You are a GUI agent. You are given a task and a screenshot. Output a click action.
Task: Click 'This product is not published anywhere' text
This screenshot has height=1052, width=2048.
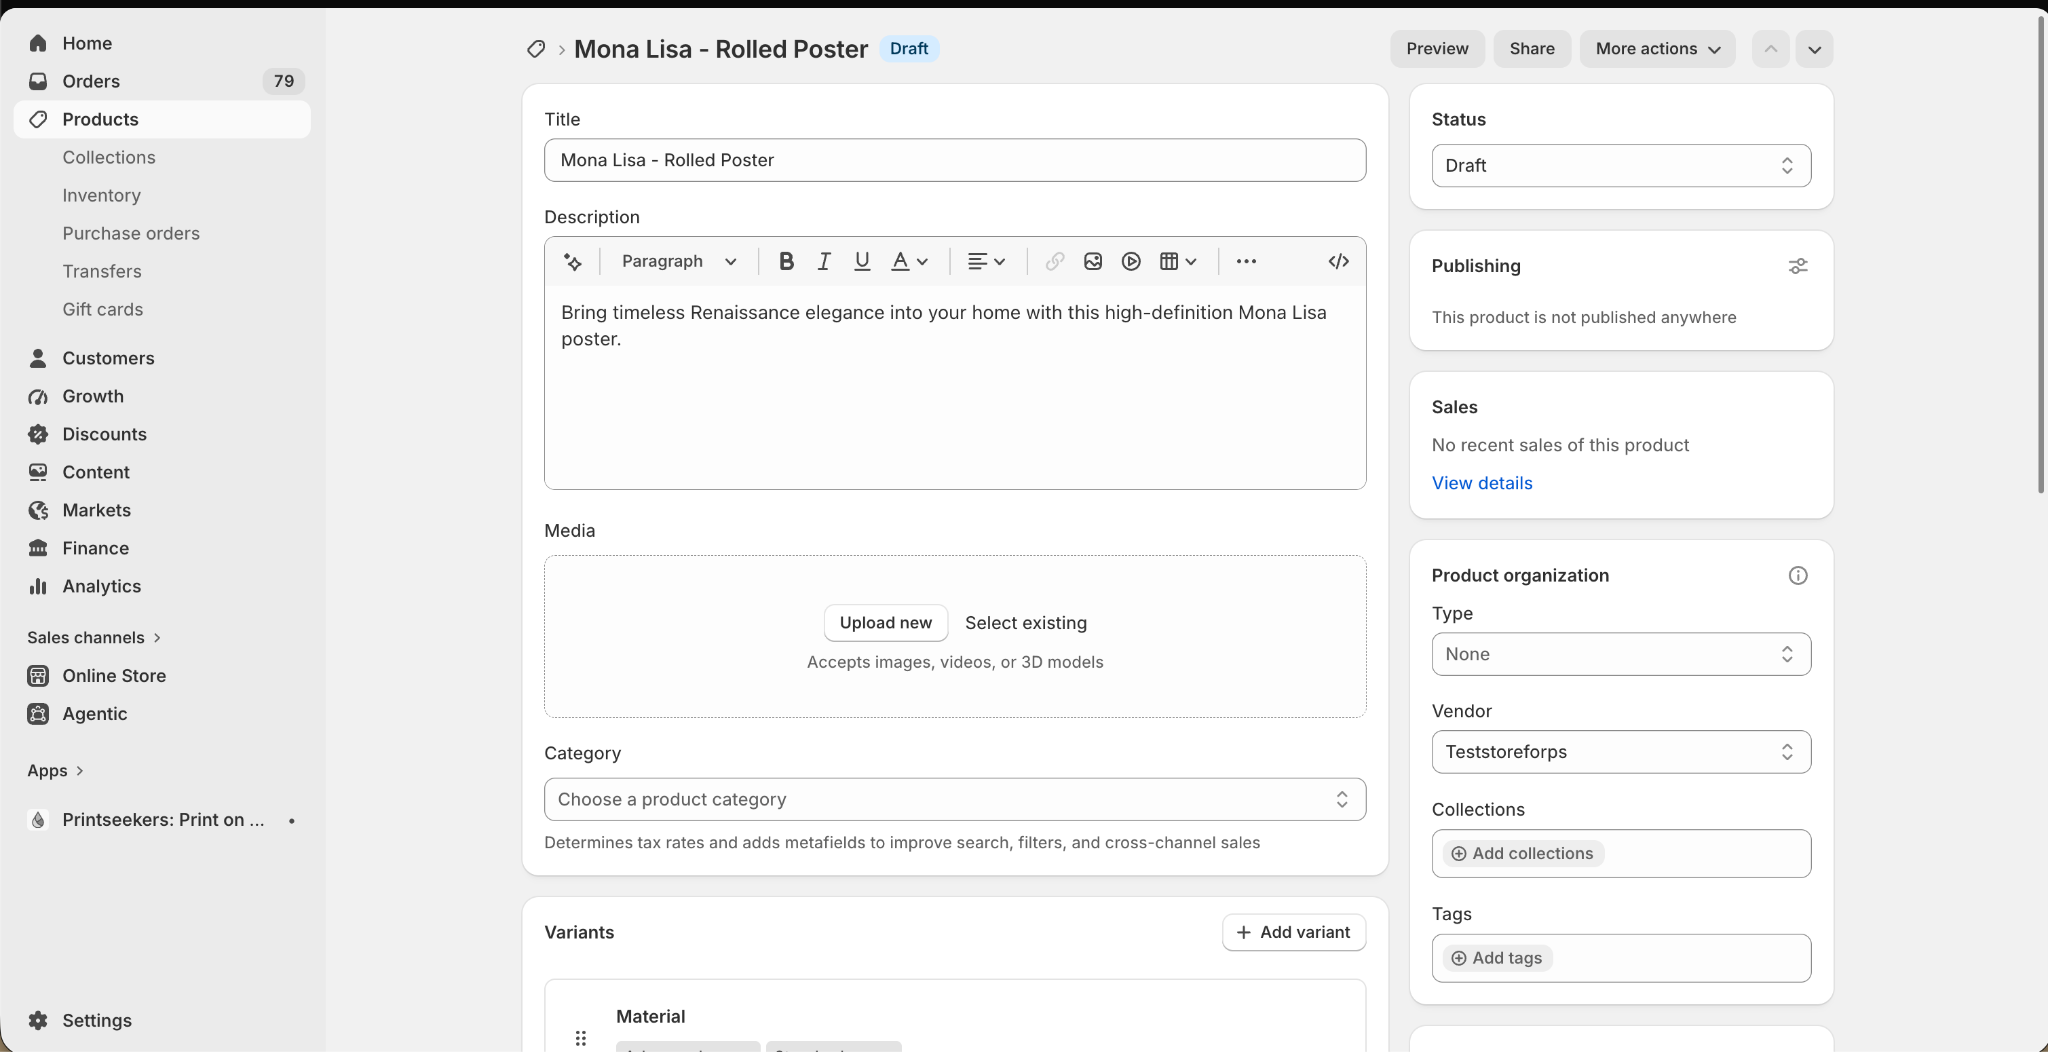pyautogui.click(x=1584, y=317)
